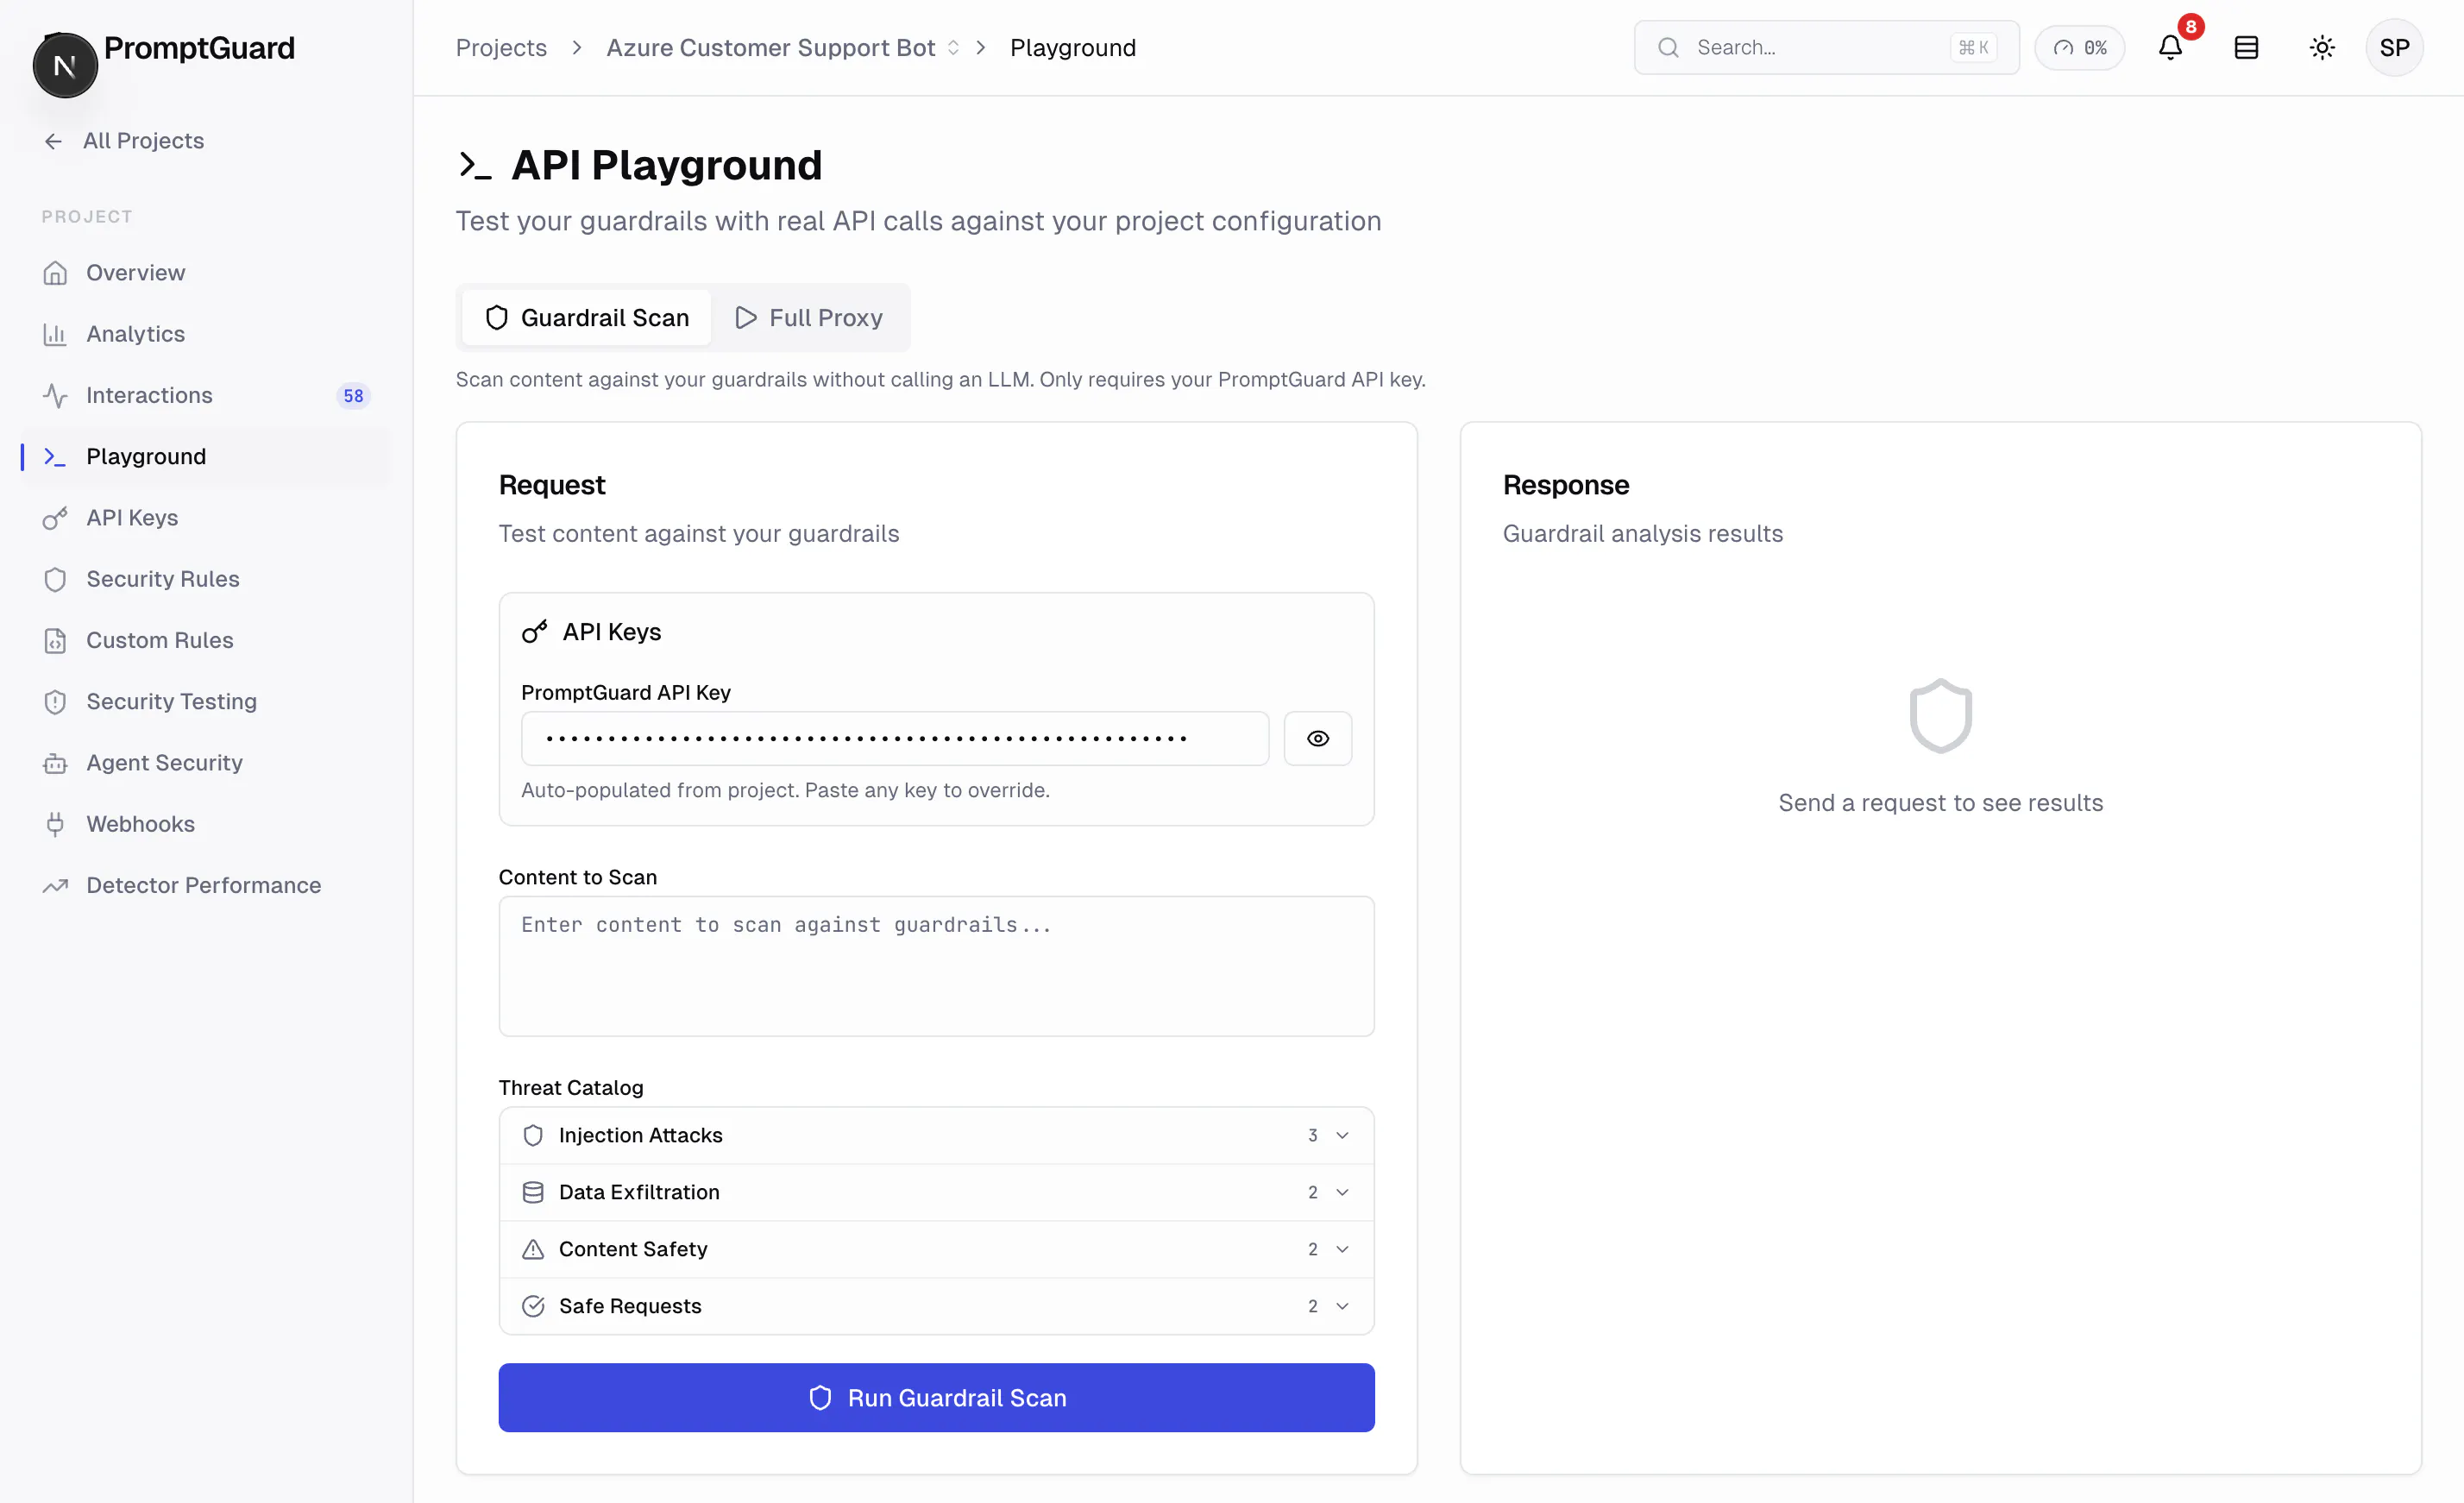Click the Content Safety category label

(633, 1249)
